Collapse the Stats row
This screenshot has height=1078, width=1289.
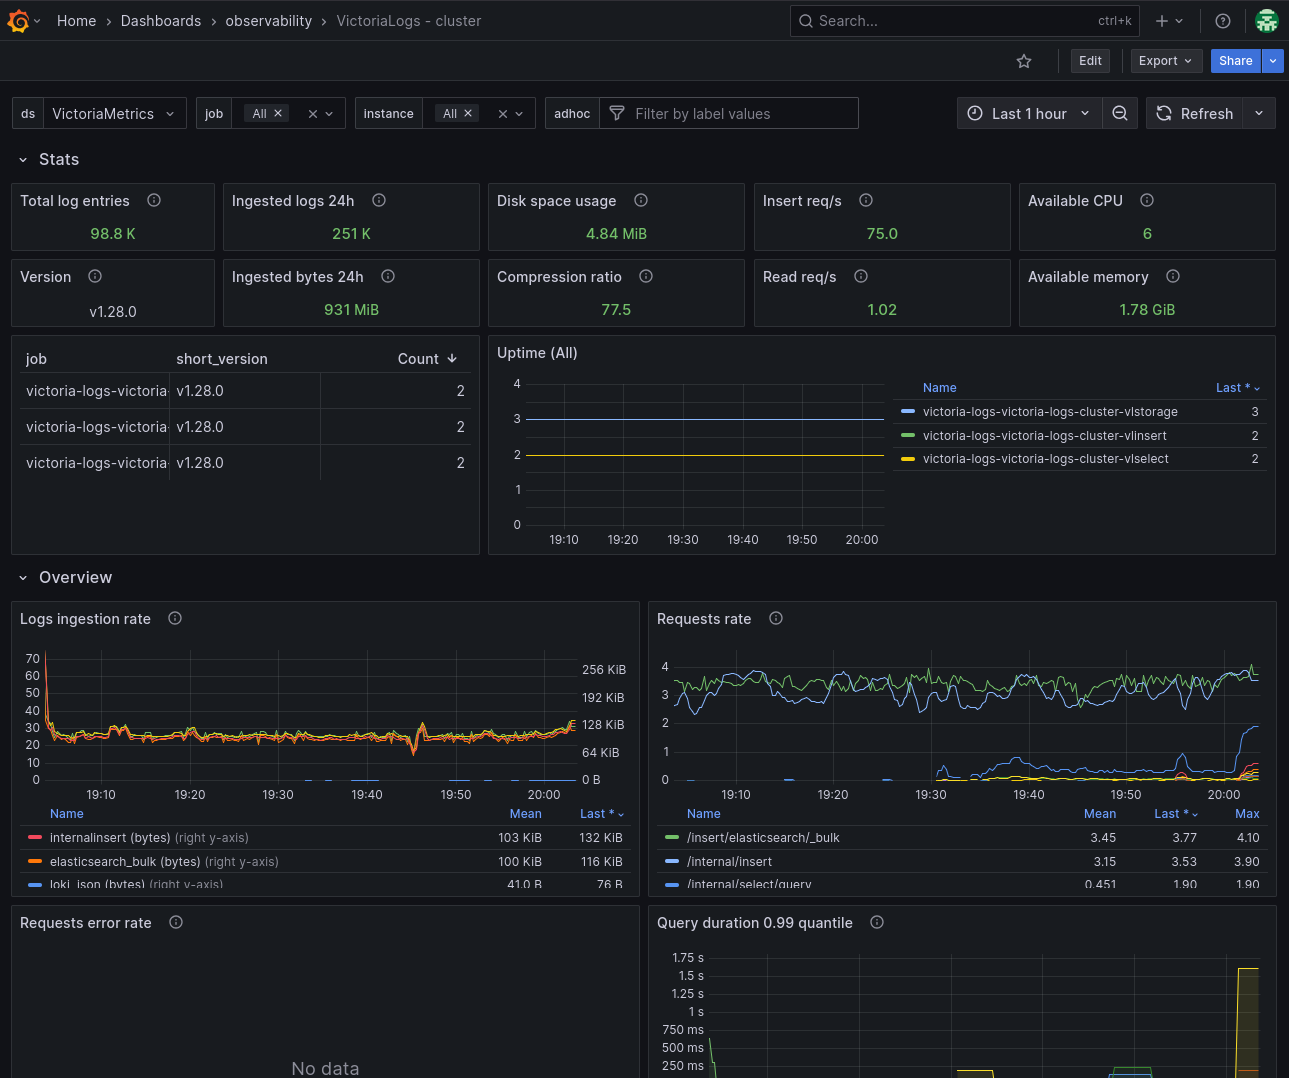point(23,160)
